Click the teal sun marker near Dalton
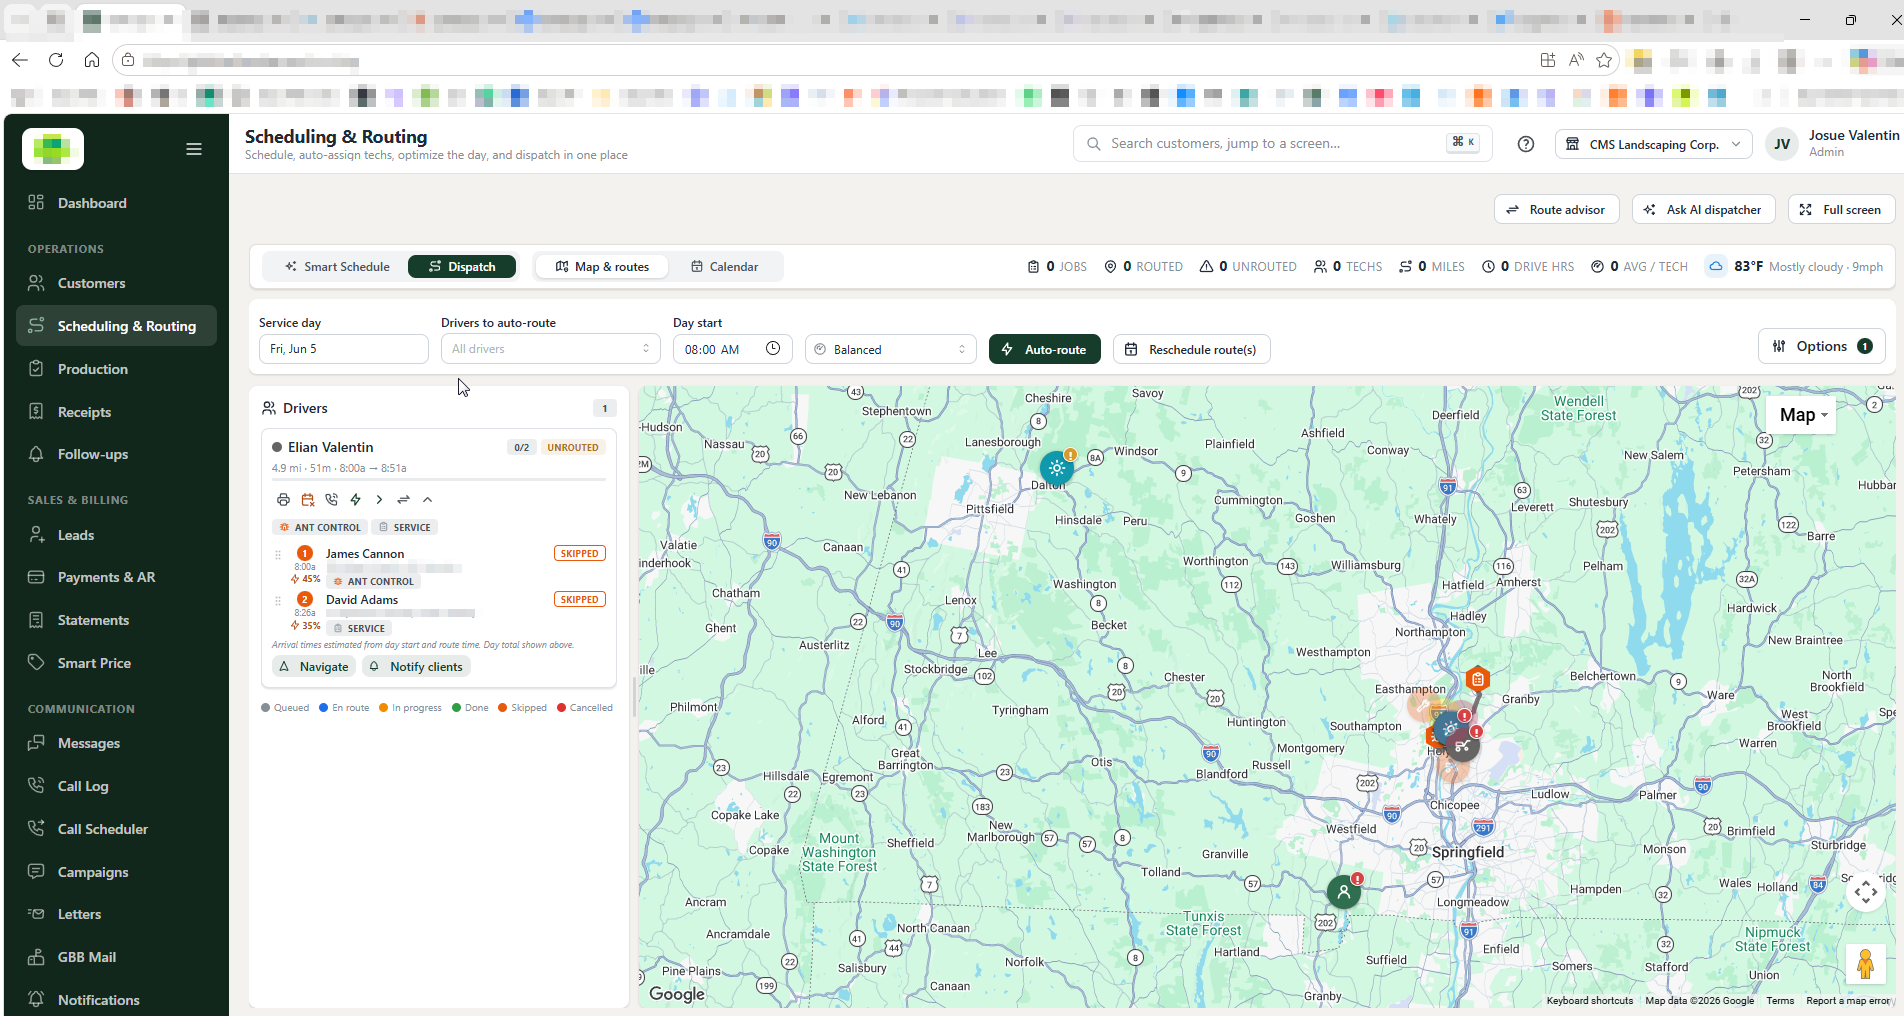This screenshot has width=1904, height=1016. click(x=1057, y=467)
